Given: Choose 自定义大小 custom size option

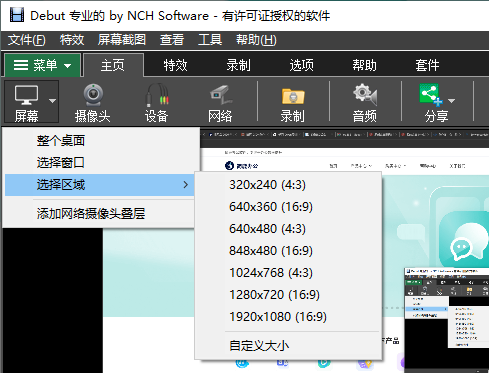Looking at the screenshot, I should coord(288,346).
